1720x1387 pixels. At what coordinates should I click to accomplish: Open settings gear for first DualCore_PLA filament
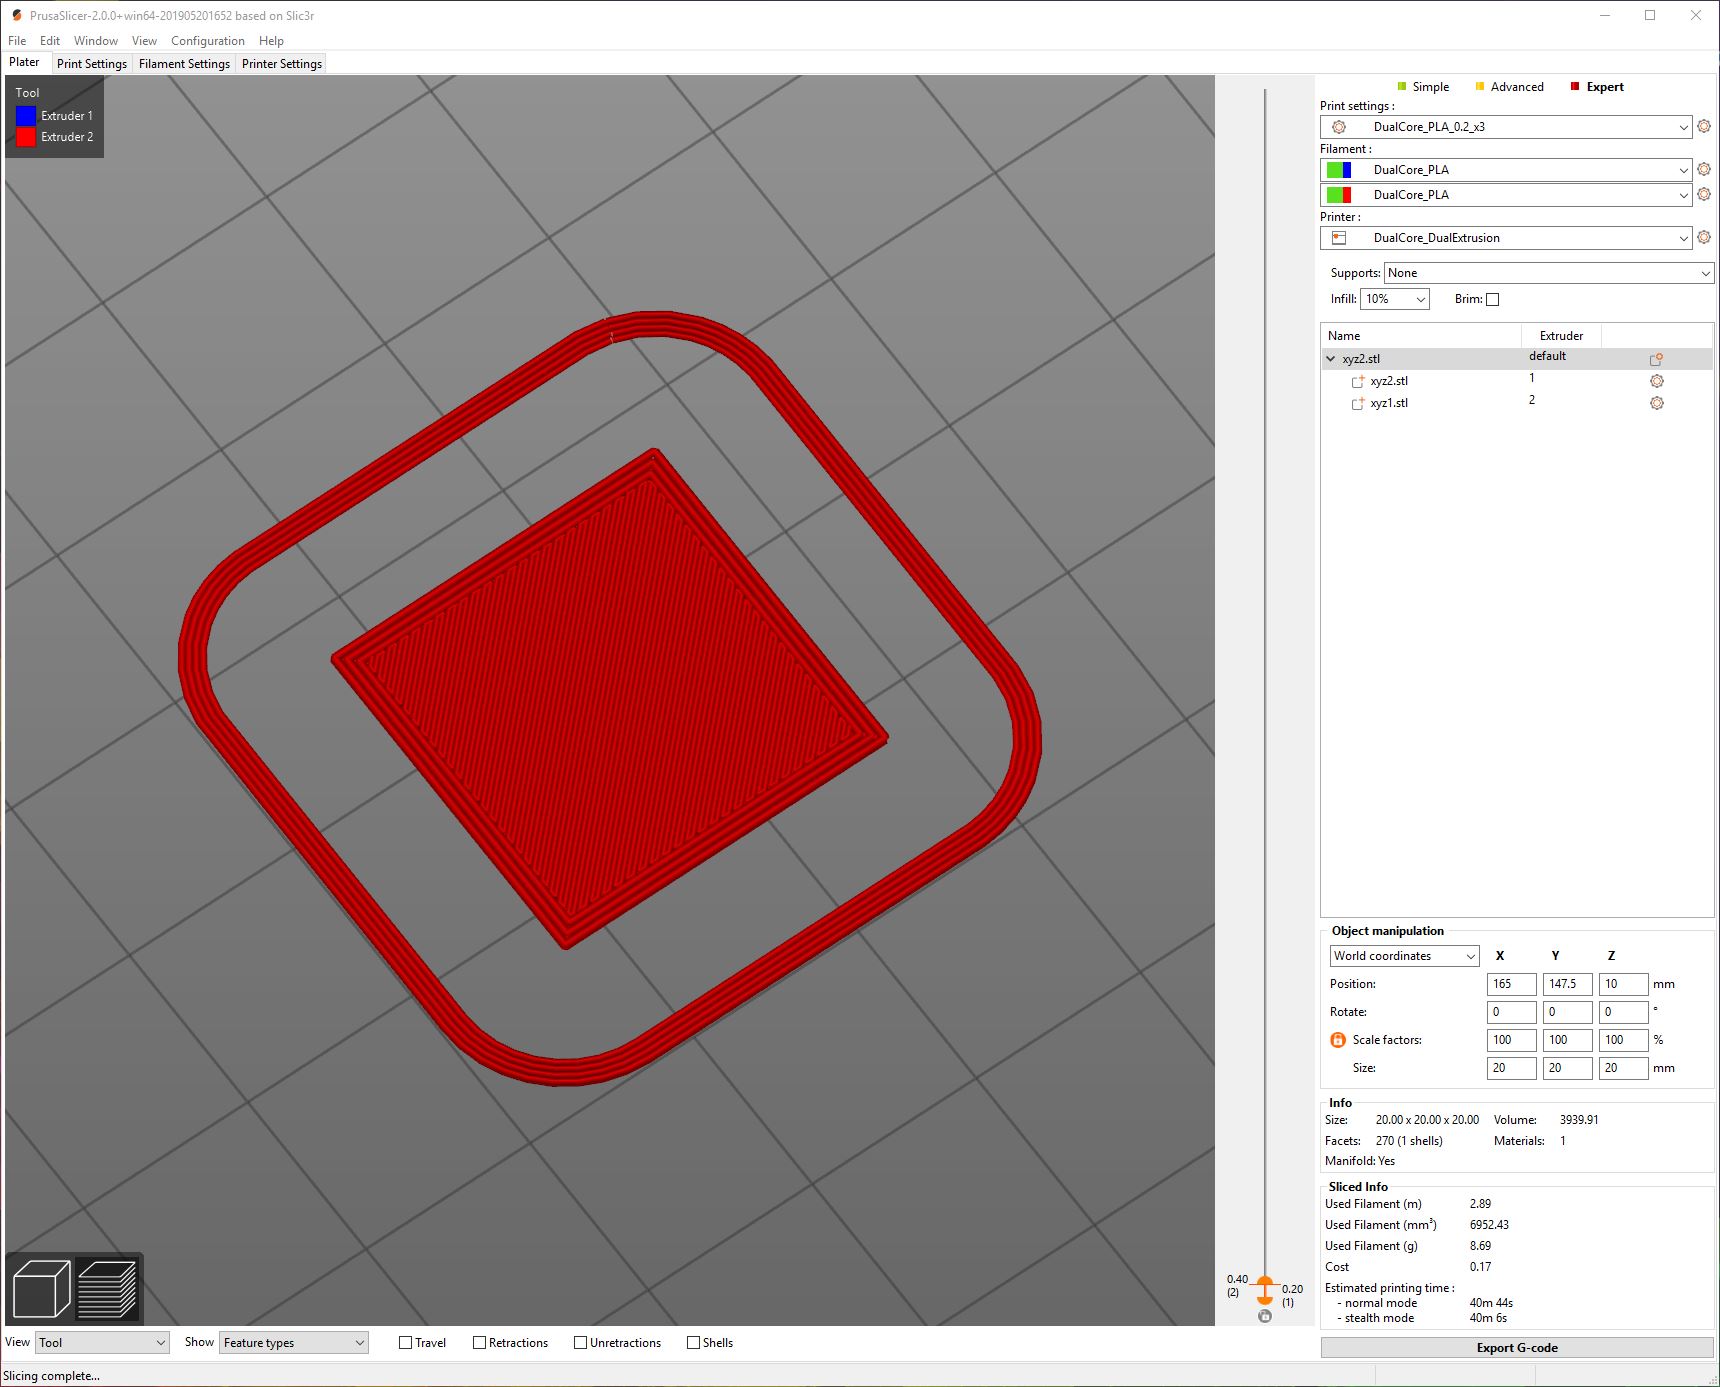coord(1704,170)
